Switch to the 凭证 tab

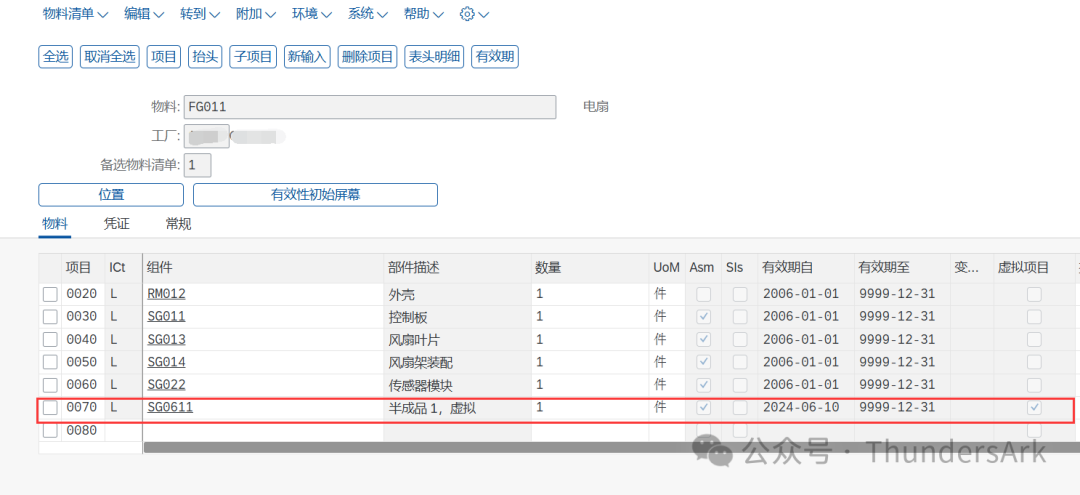tap(117, 224)
